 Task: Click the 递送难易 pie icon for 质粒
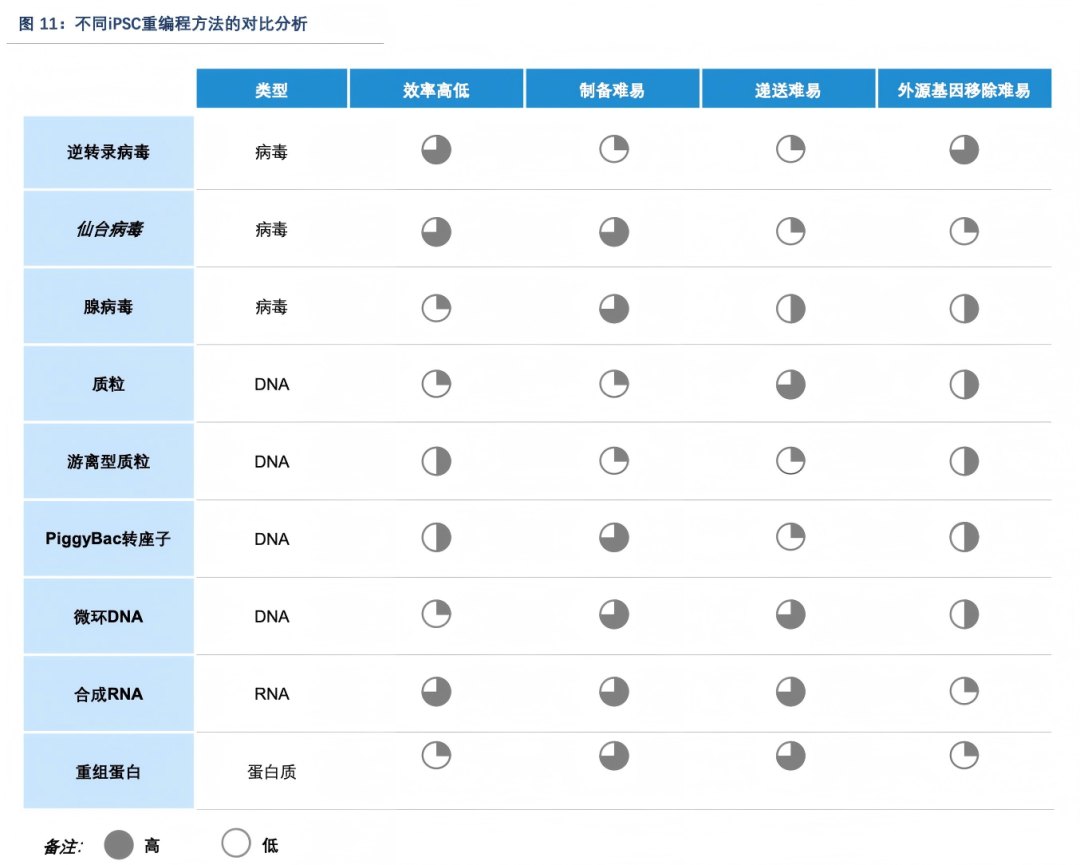(x=791, y=384)
